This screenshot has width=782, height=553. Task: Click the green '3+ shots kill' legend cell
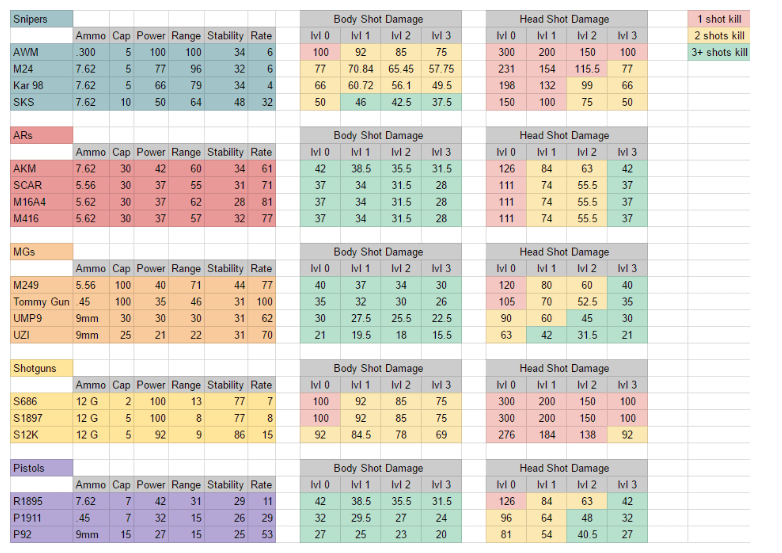point(720,52)
